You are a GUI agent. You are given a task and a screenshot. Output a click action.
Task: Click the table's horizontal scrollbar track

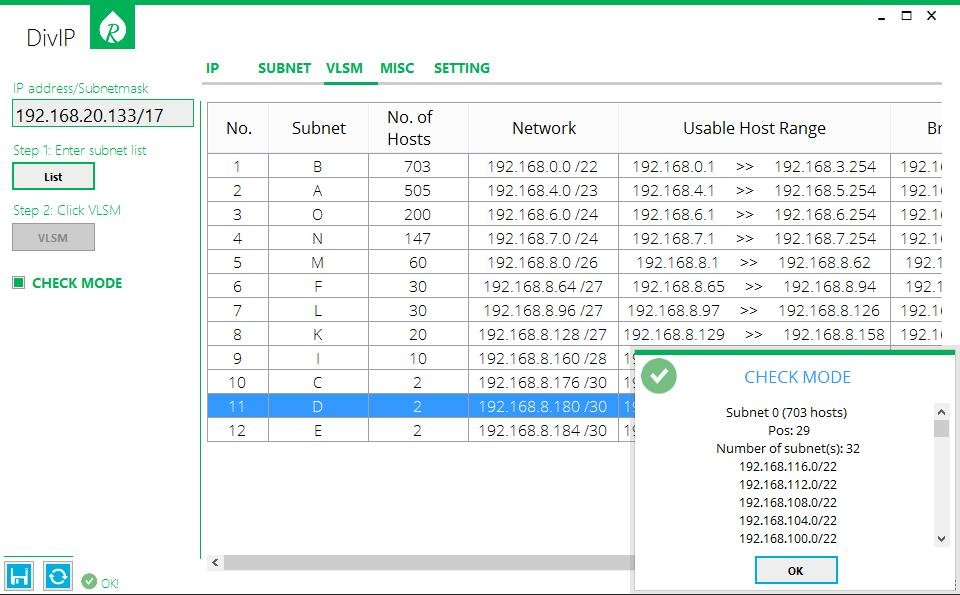[x=429, y=562]
